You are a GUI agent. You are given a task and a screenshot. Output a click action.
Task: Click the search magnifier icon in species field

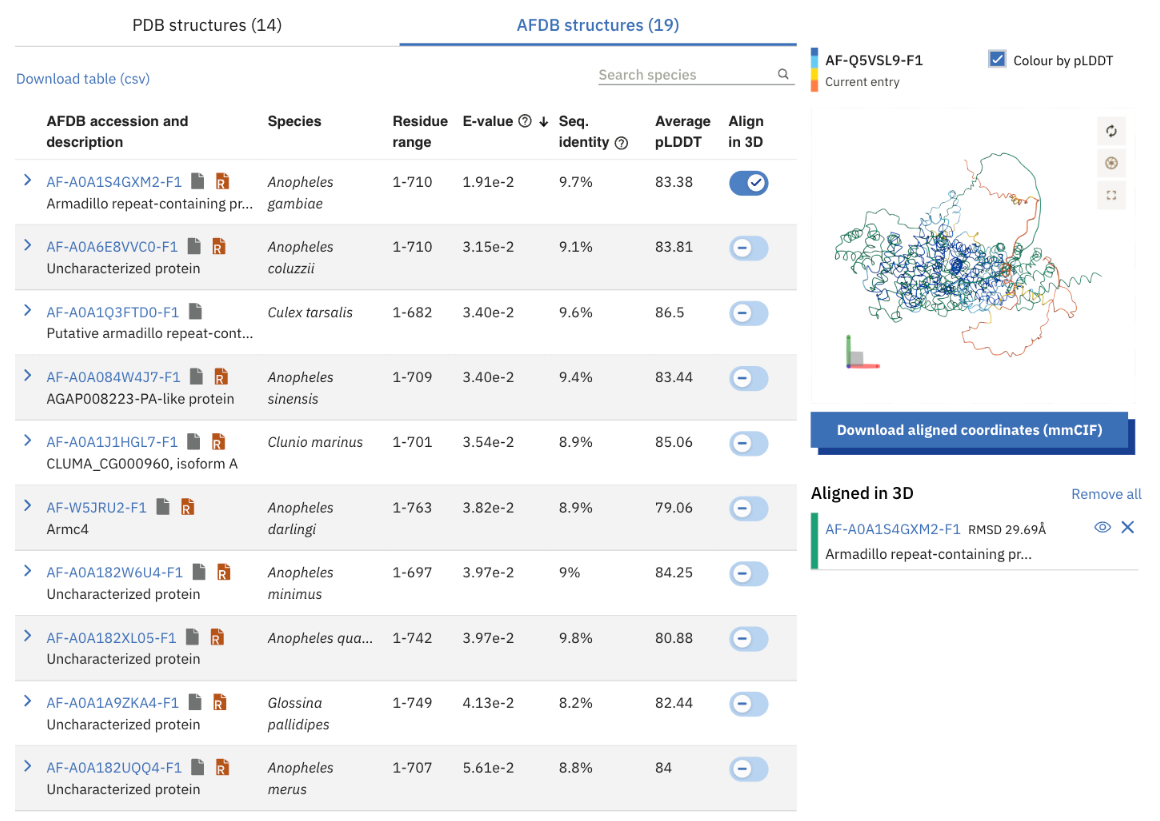tap(783, 74)
